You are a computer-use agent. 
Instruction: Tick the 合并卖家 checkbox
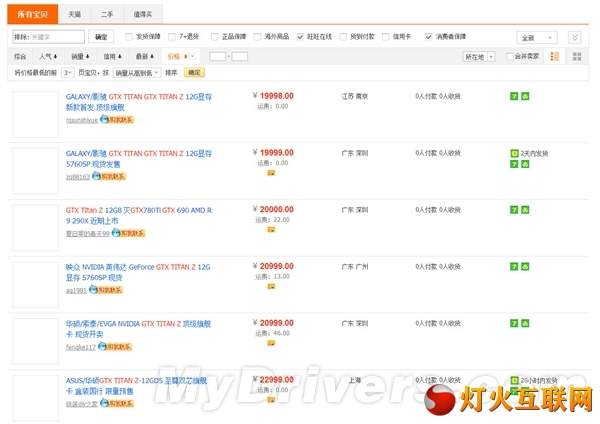(510, 56)
